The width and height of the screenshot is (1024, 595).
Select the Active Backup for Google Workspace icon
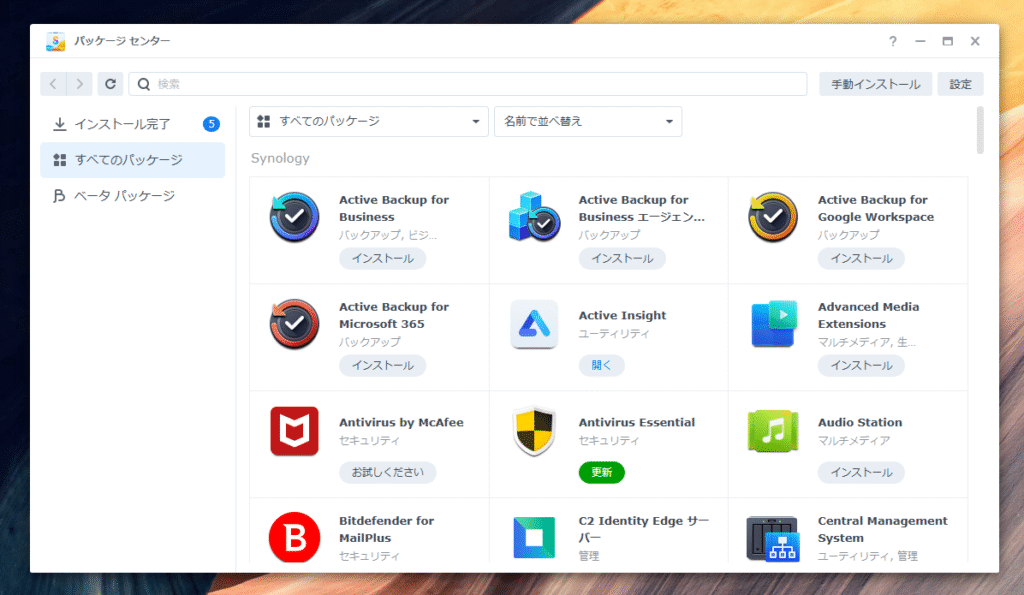773,217
